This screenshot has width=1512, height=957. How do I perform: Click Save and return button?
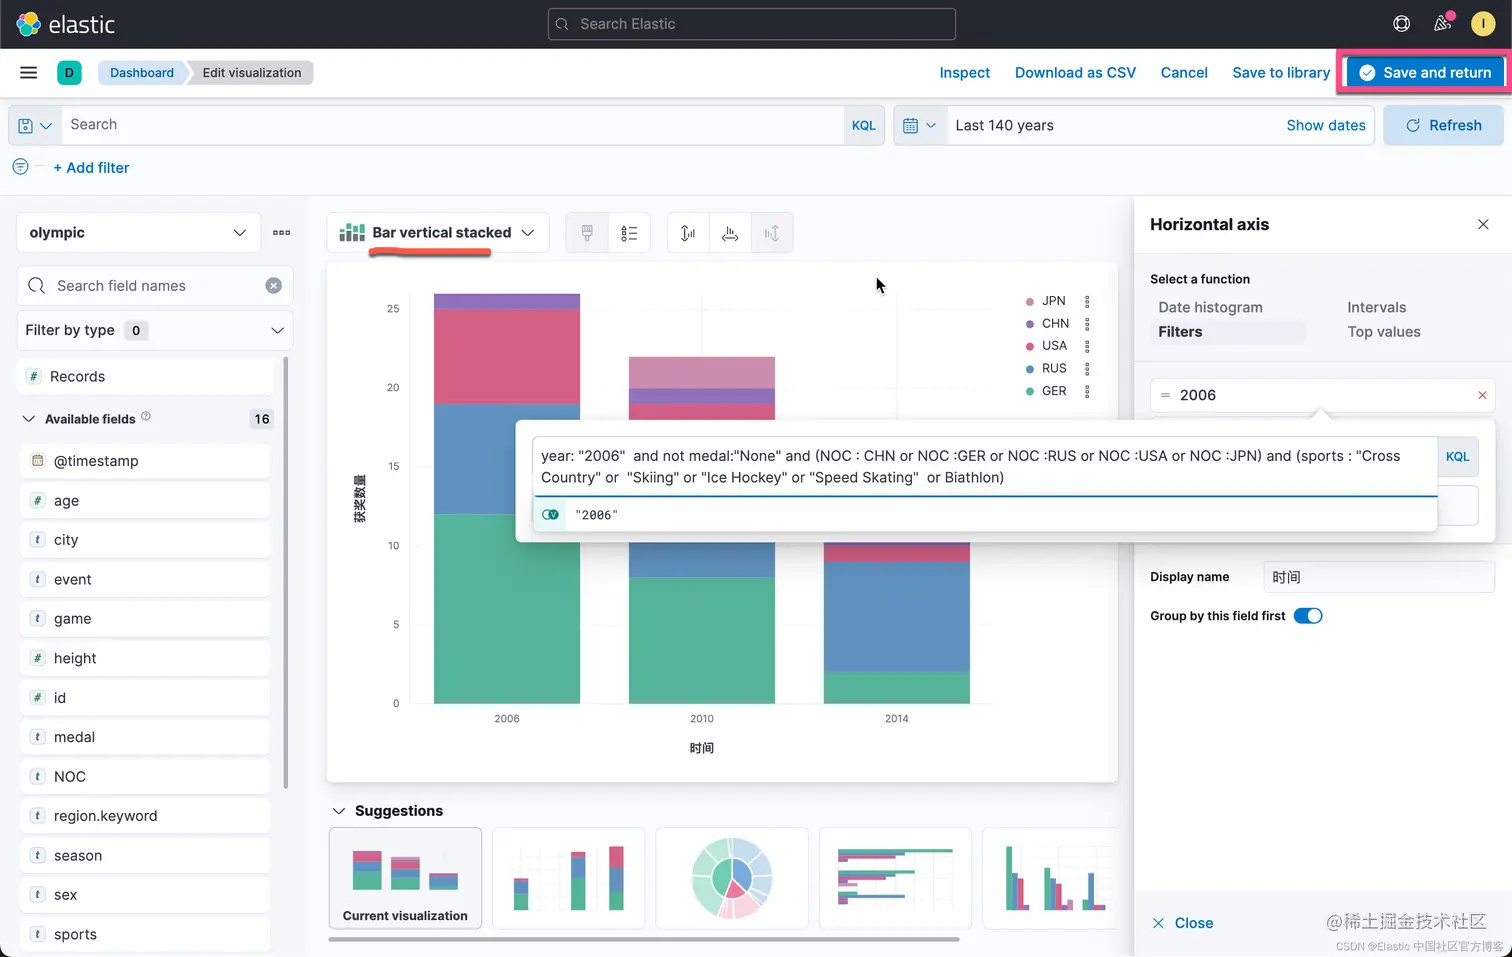tap(1425, 72)
